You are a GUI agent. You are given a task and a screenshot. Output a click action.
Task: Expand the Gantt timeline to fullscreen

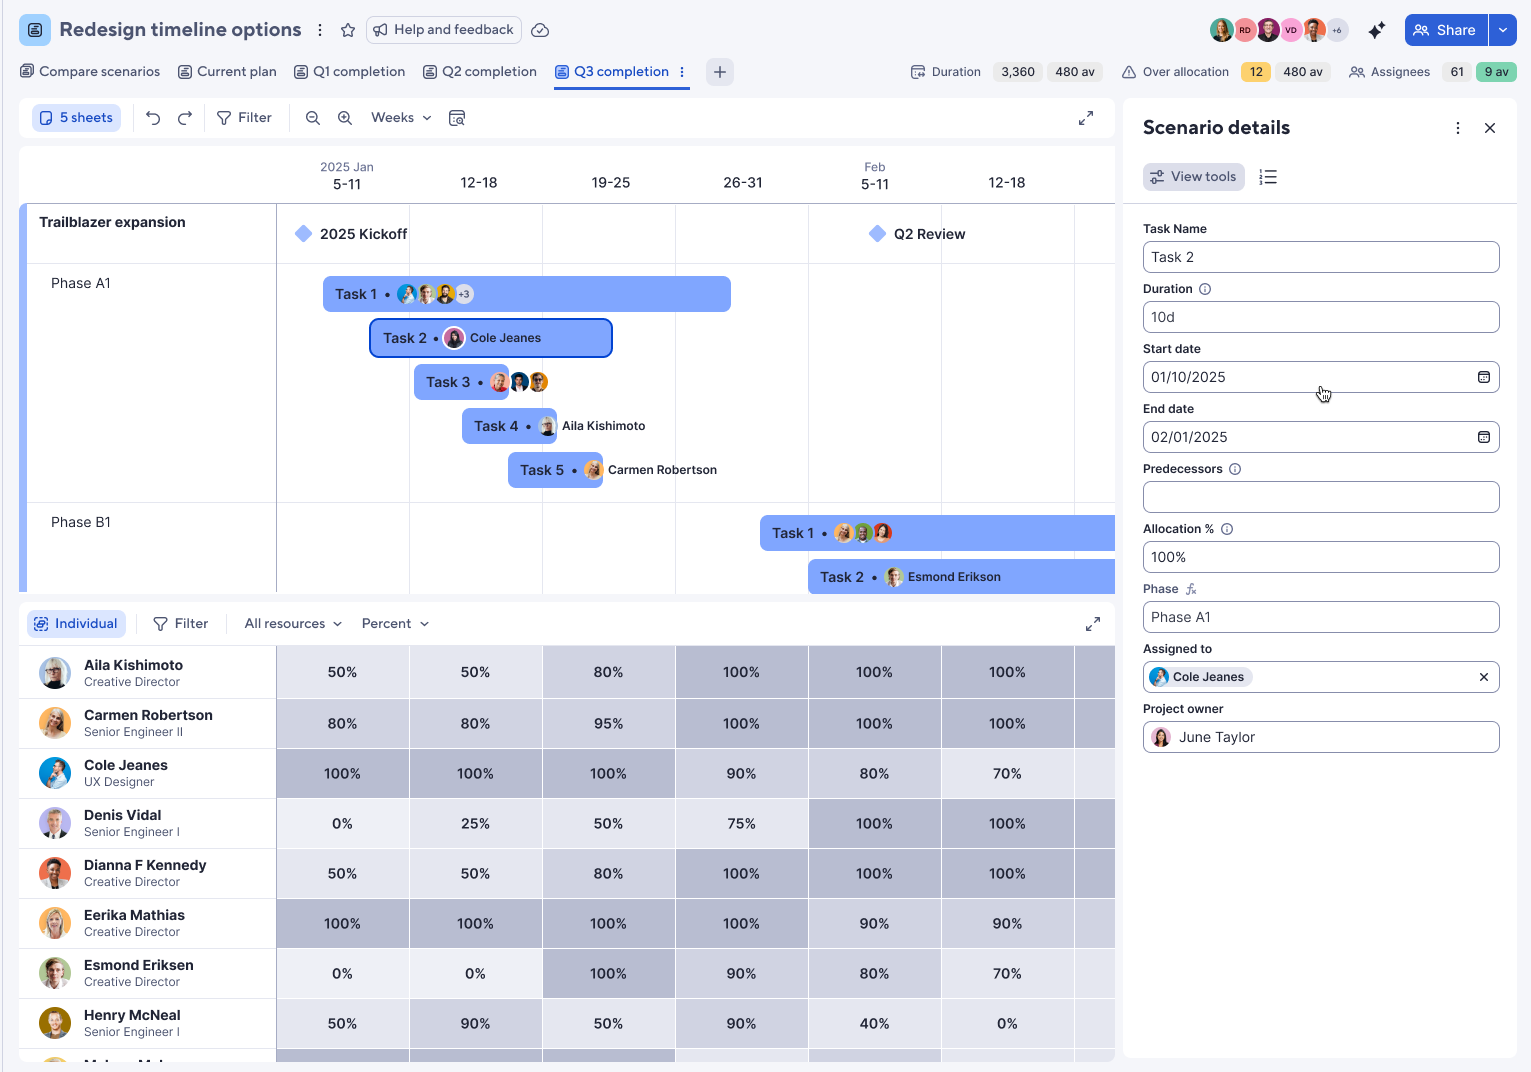(x=1086, y=118)
